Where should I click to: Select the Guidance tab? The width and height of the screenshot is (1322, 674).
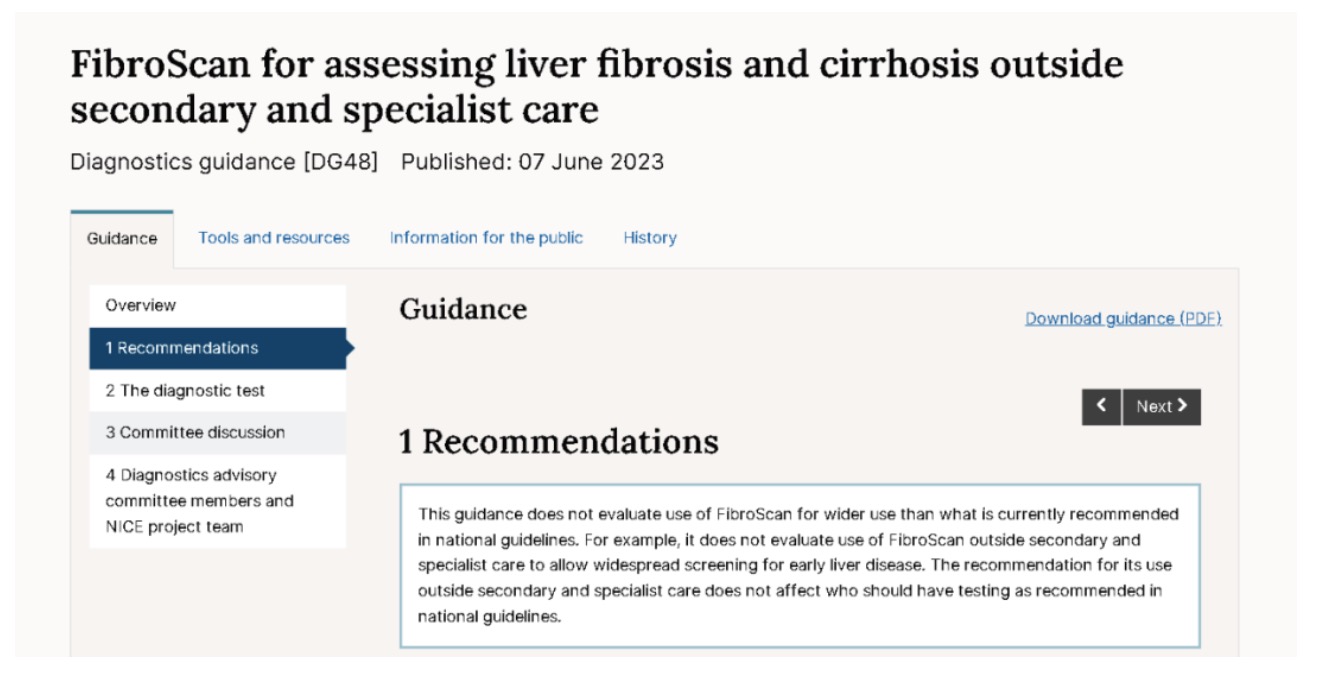122,239
